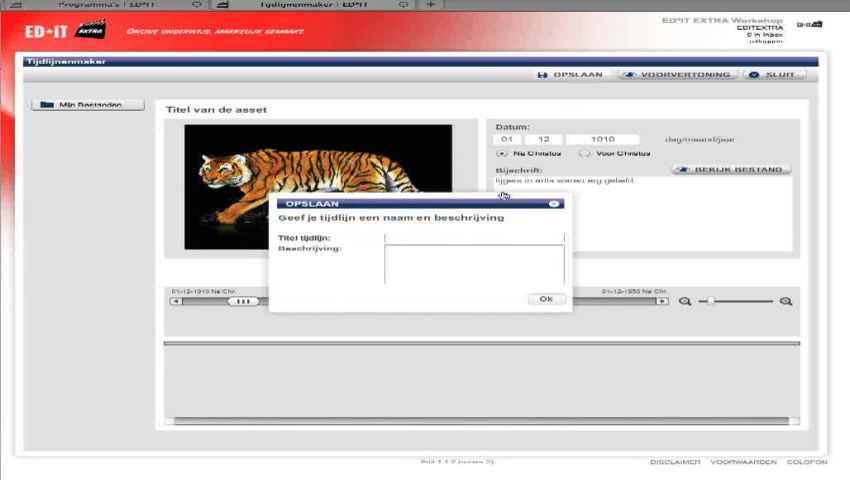Select the Na Christus radio button
Image resolution: width=850 pixels, height=480 pixels.
point(501,153)
